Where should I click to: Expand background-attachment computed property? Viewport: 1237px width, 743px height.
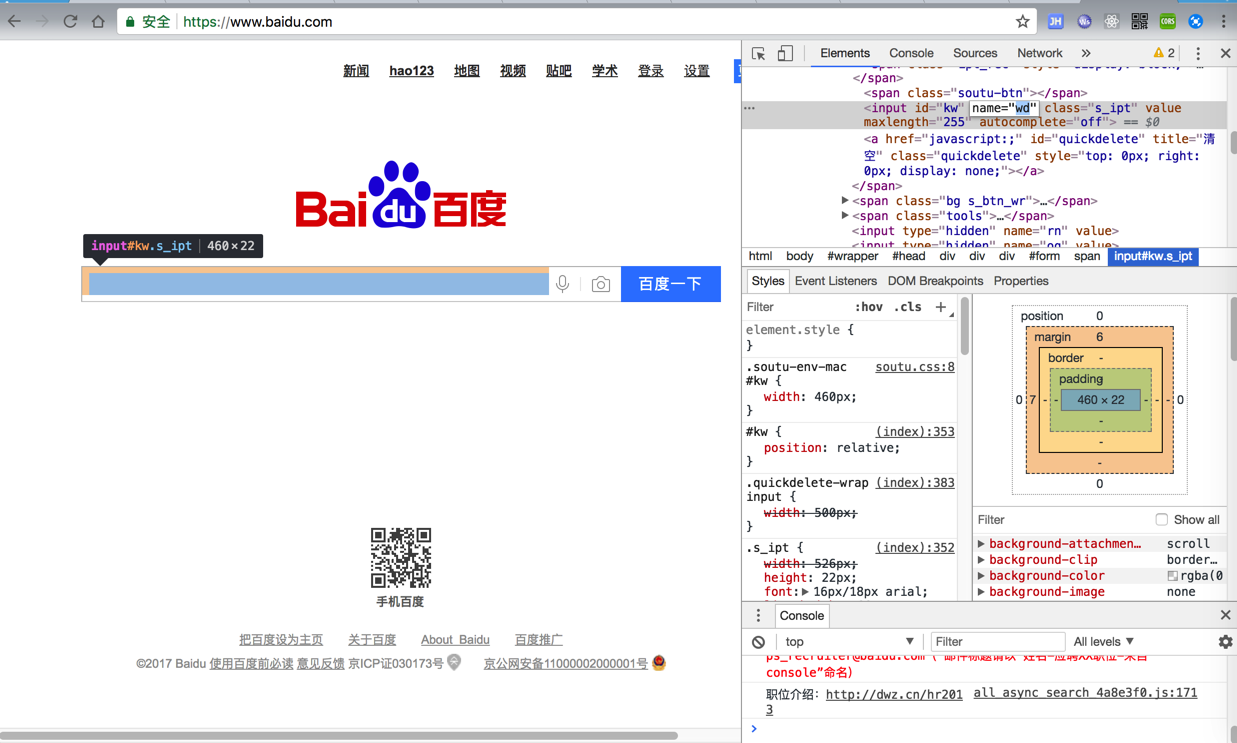point(981,544)
